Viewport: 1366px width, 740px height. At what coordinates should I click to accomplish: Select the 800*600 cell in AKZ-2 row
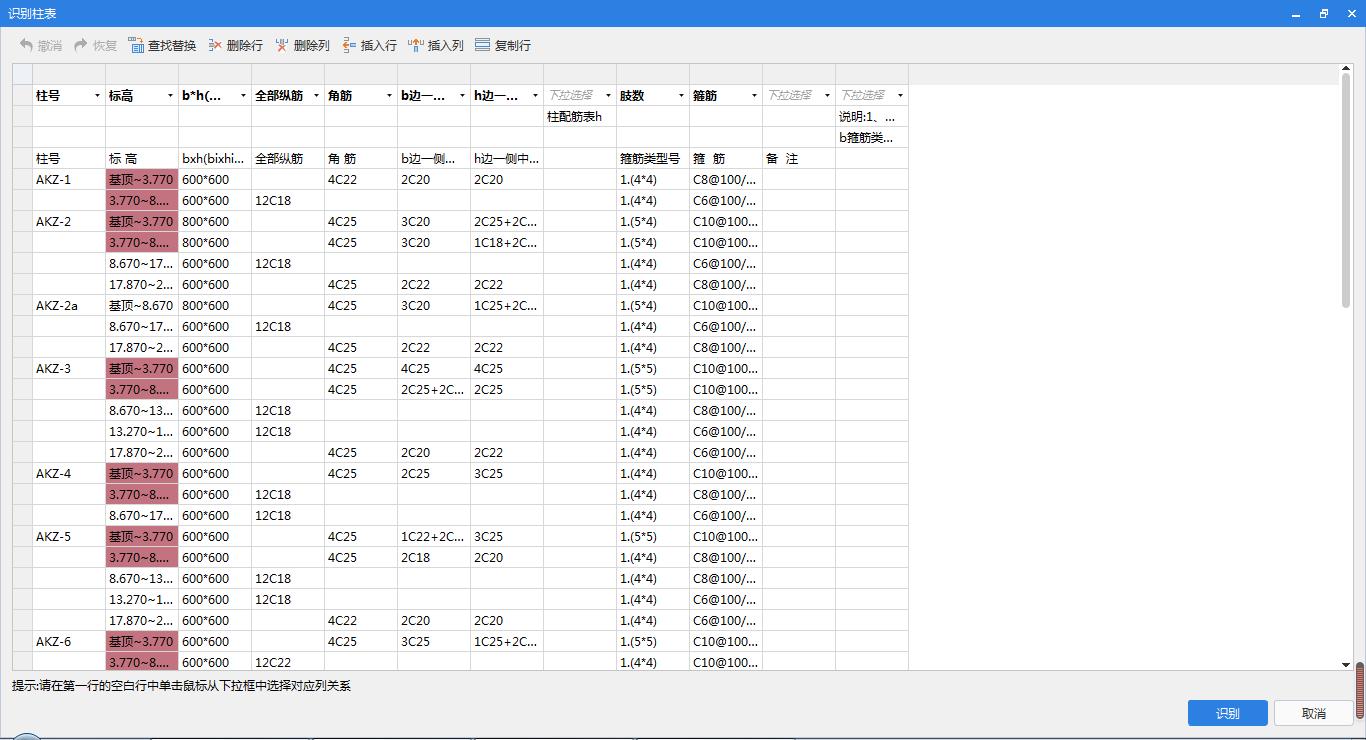click(x=215, y=222)
